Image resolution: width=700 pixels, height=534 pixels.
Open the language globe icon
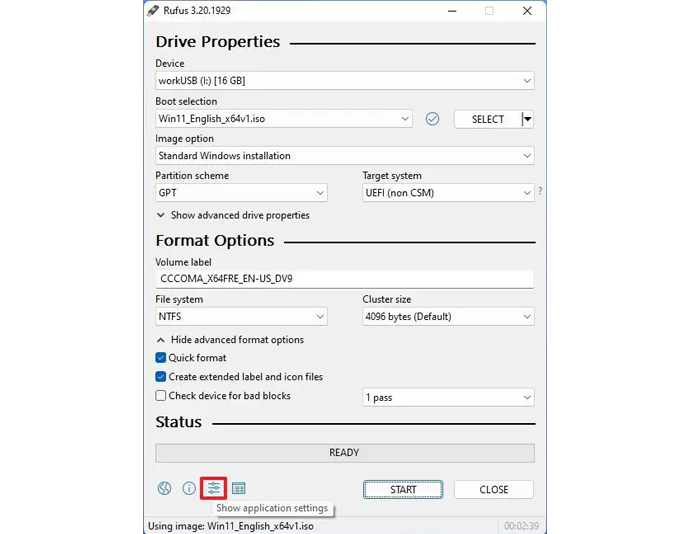point(164,488)
